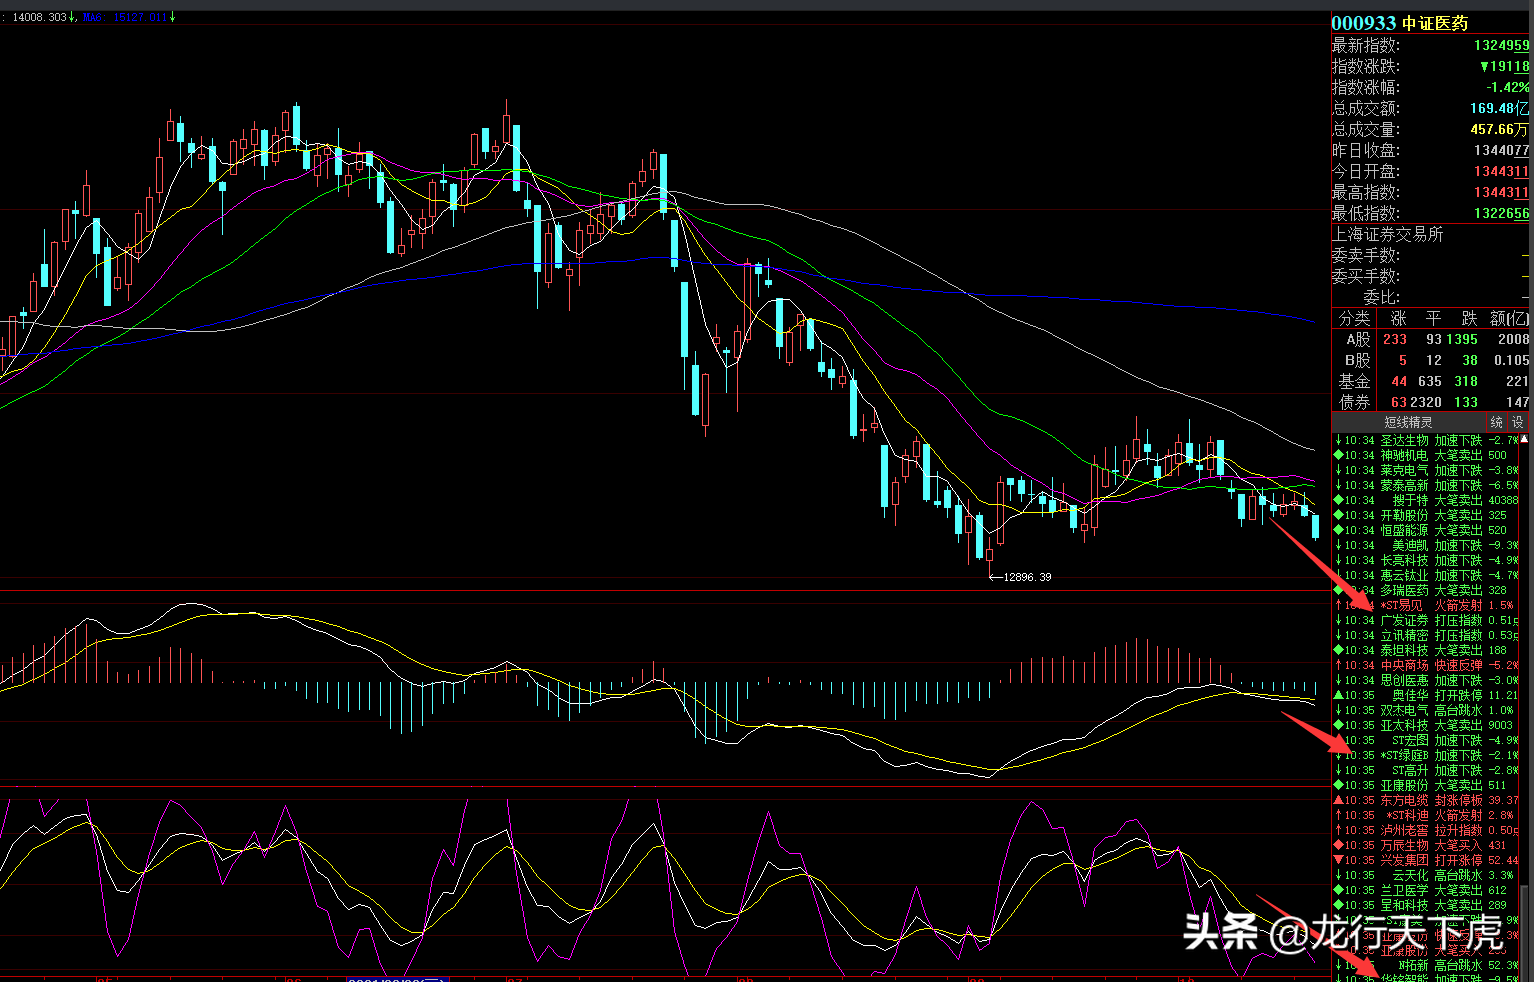The height and width of the screenshot is (982, 1534).
Task: Select the 恒盛能源 大笔卖出 alert row
Action: tap(1425, 530)
